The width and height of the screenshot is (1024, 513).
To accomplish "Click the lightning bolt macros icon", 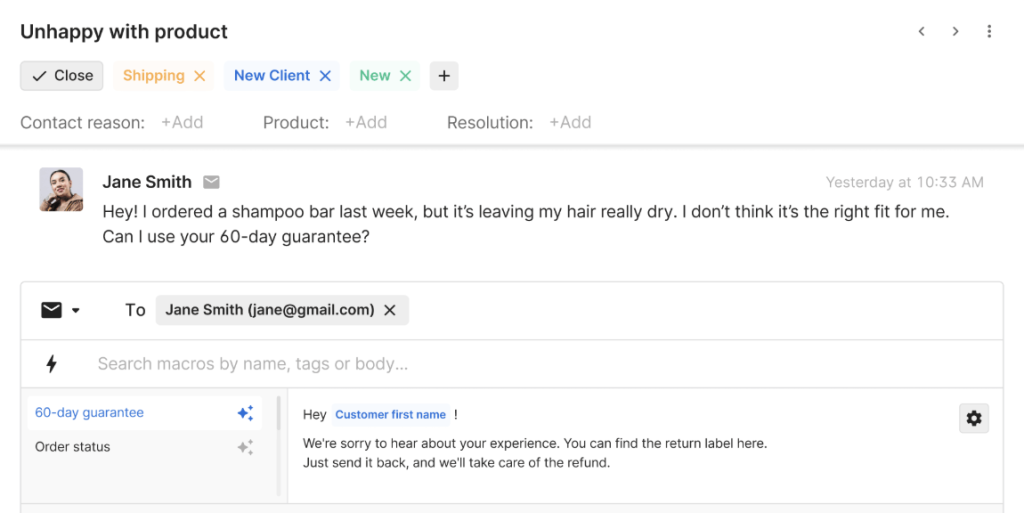I will click(x=51, y=364).
